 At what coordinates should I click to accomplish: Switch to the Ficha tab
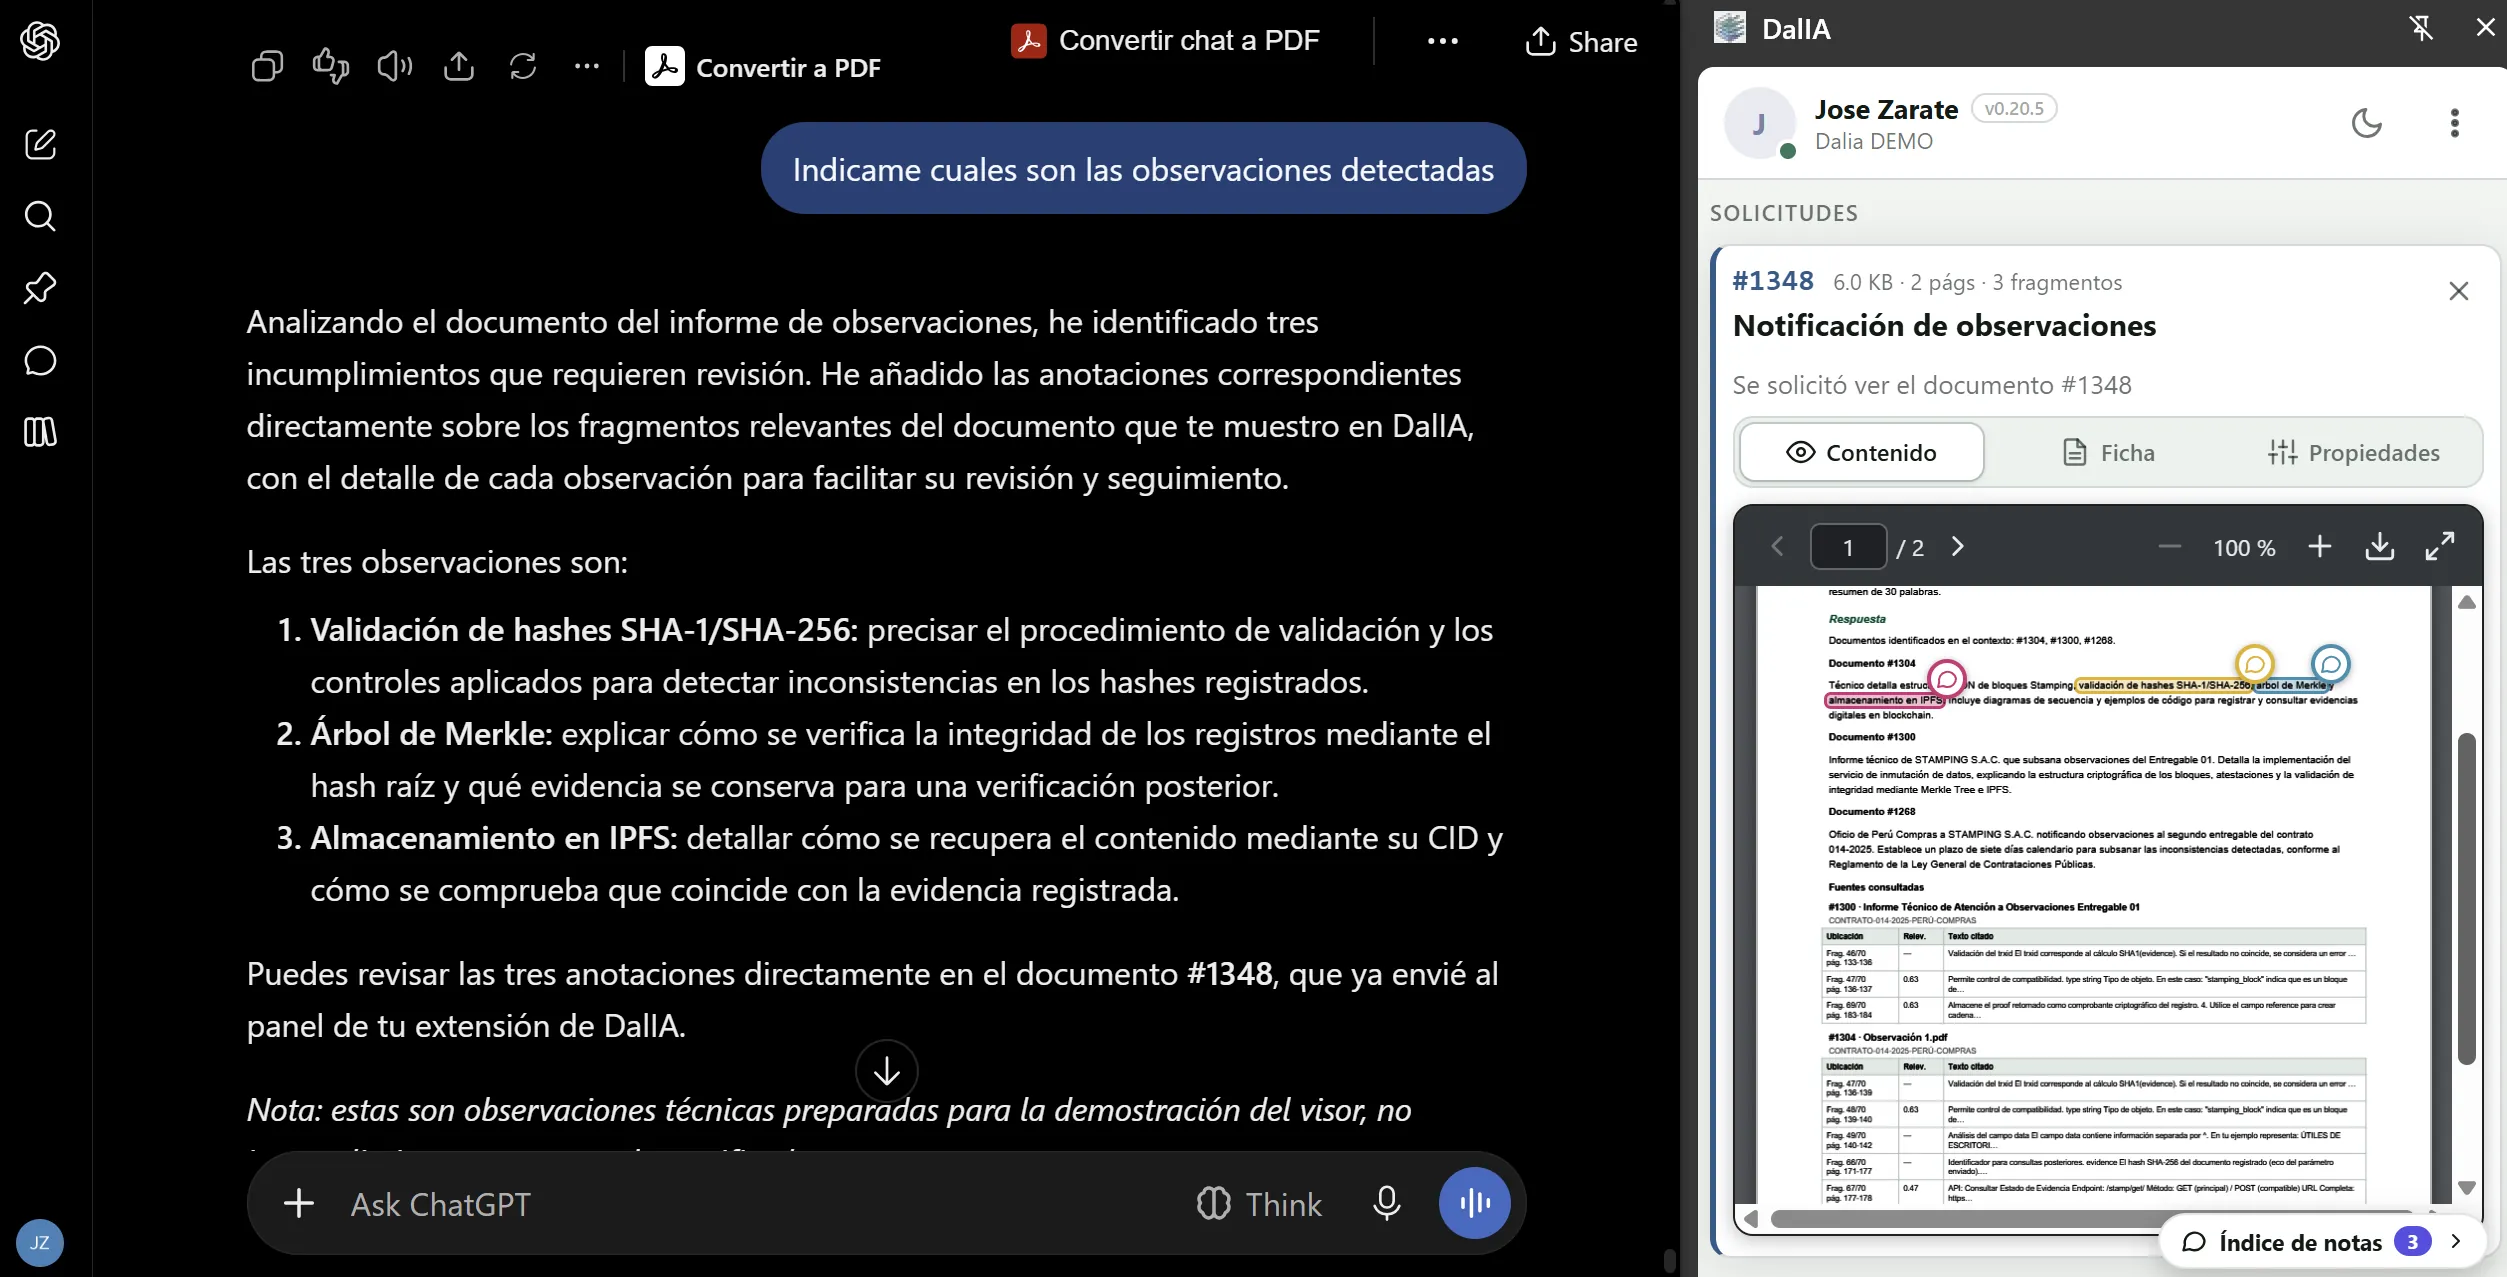coord(2109,453)
